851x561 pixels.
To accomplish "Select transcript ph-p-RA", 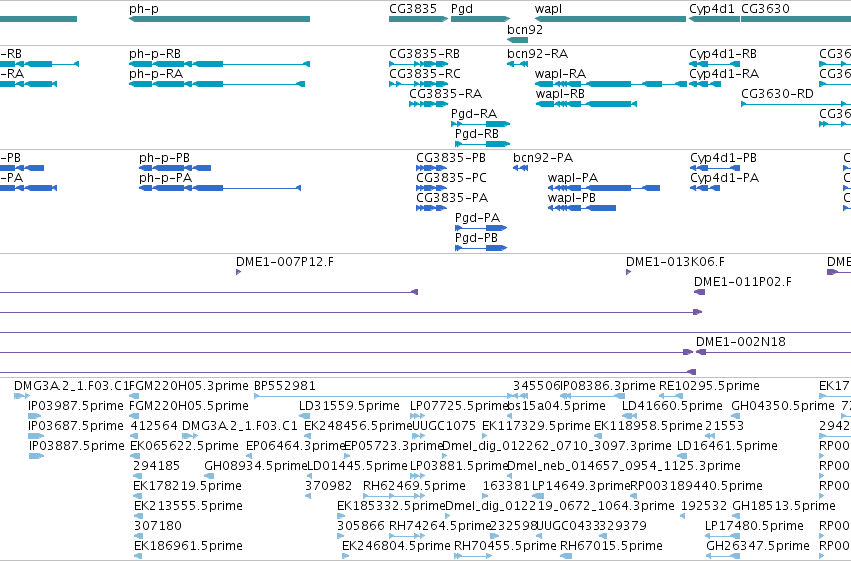I will pyautogui.click(x=217, y=84).
